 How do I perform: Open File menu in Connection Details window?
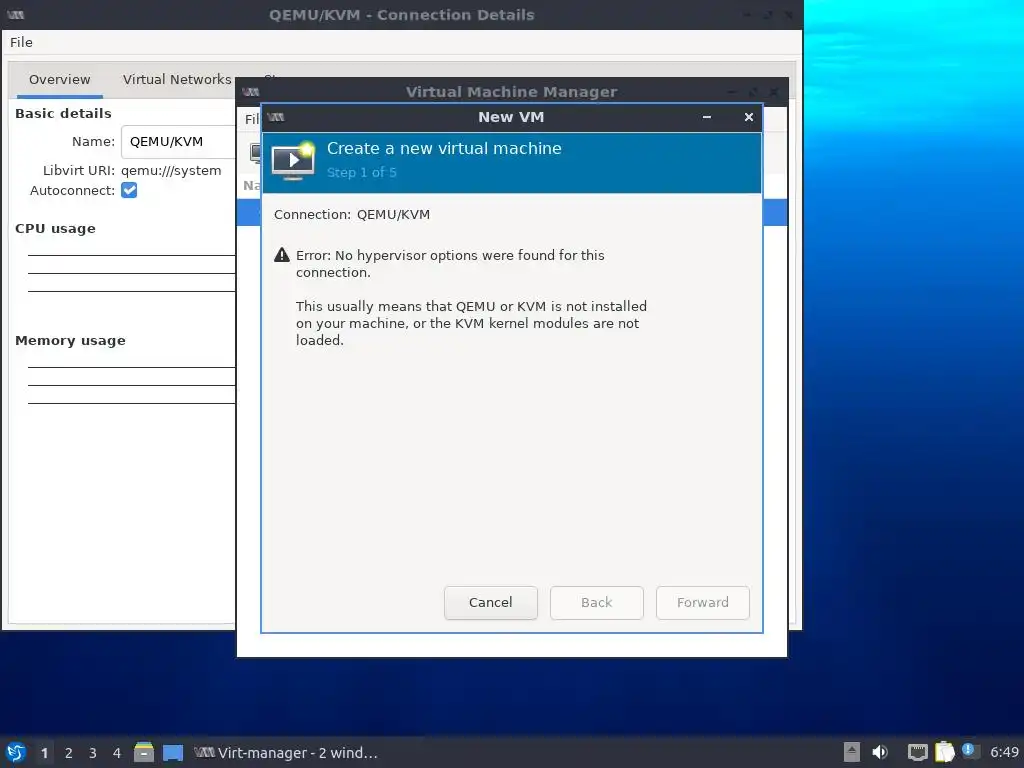tap(21, 42)
